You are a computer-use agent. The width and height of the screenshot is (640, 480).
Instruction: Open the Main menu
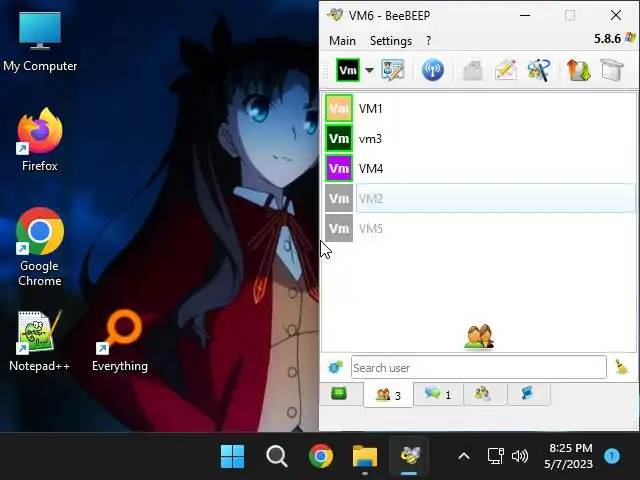coord(342,41)
